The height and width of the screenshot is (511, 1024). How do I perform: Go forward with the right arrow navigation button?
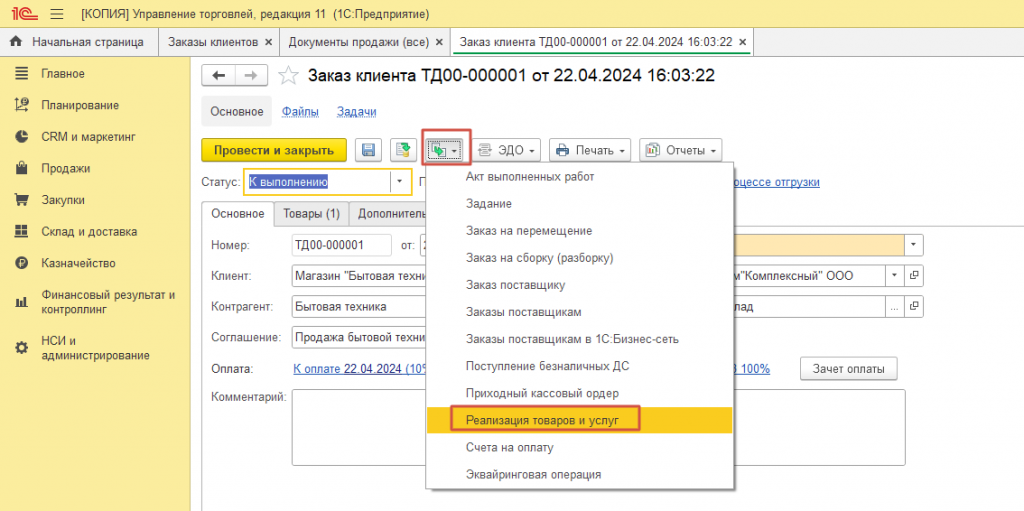(251, 76)
